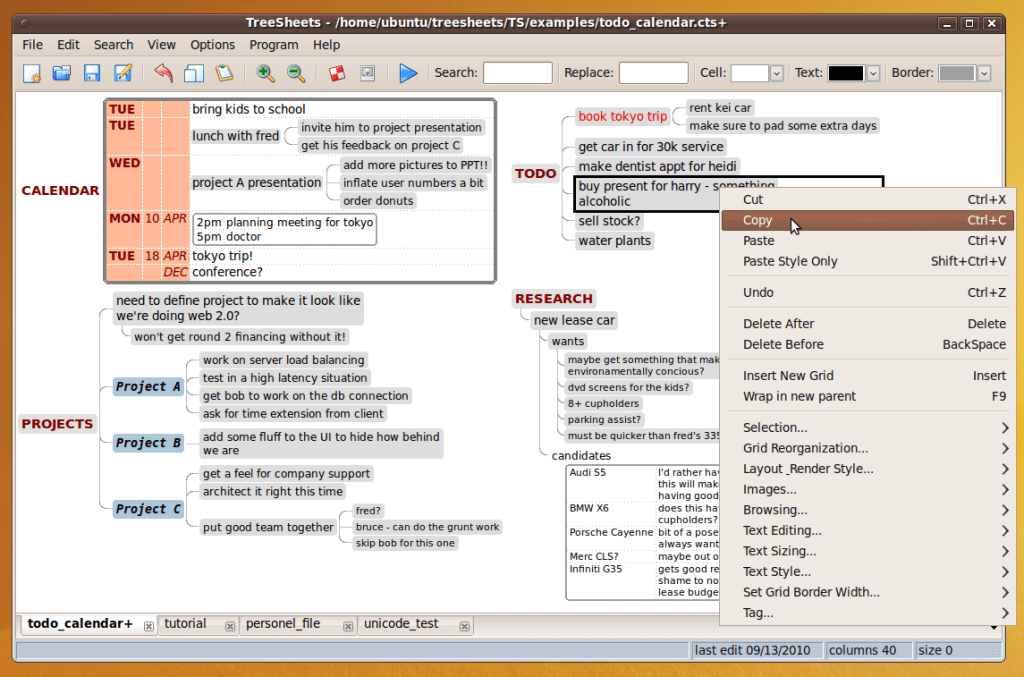
Task: Click the Save As toolbar icon
Action: [122, 72]
